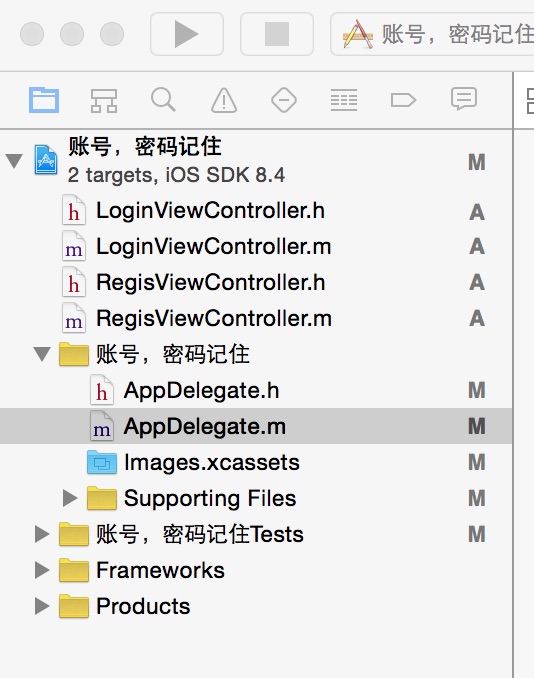Screen dimensions: 534x678
Task: Collapse the root project disclosure triangle
Action: [x=14, y=161]
